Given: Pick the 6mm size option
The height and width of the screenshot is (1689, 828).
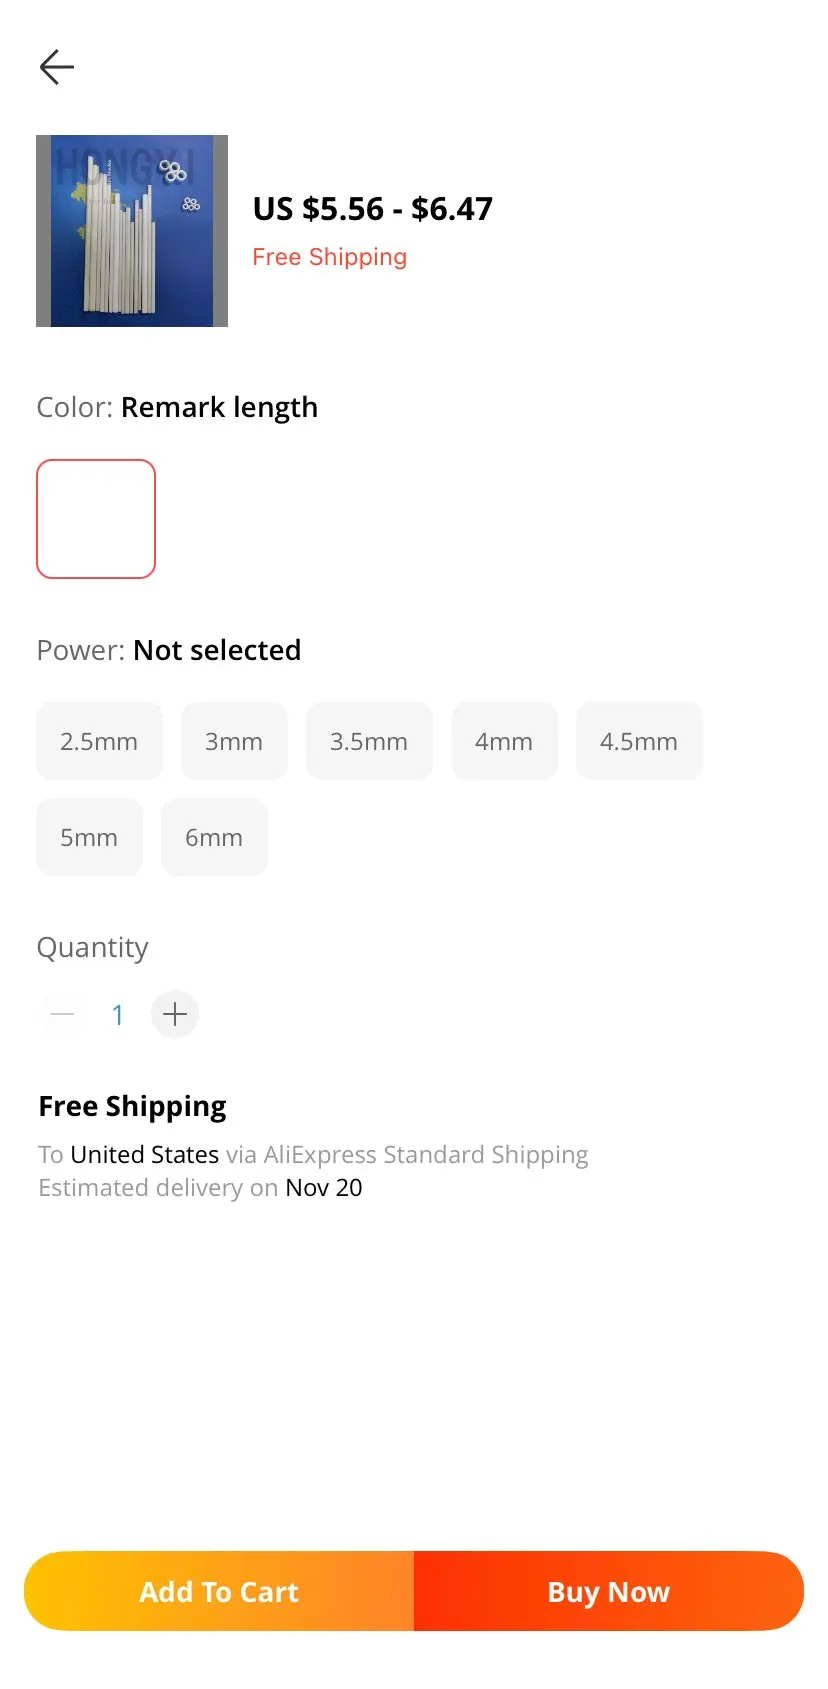Looking at the screenshot, I should pos(214,837).
